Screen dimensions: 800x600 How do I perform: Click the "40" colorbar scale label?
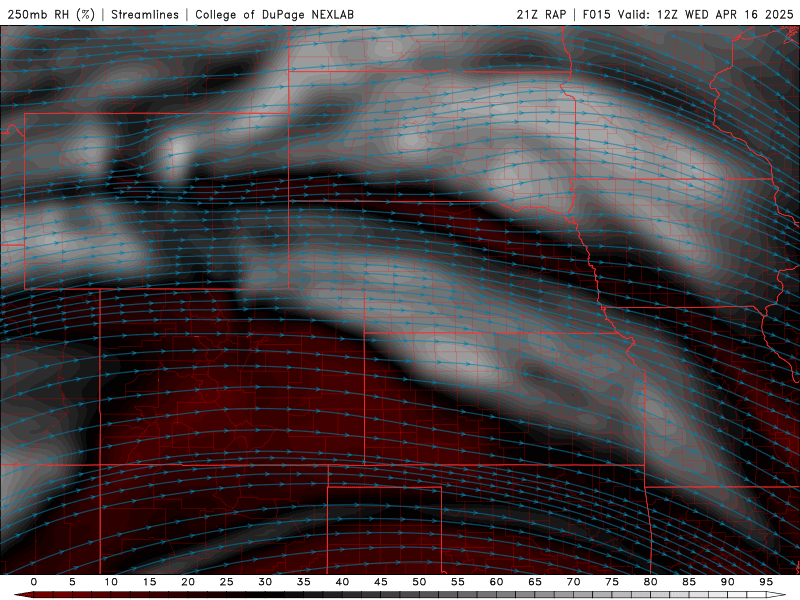pos(342,582)
